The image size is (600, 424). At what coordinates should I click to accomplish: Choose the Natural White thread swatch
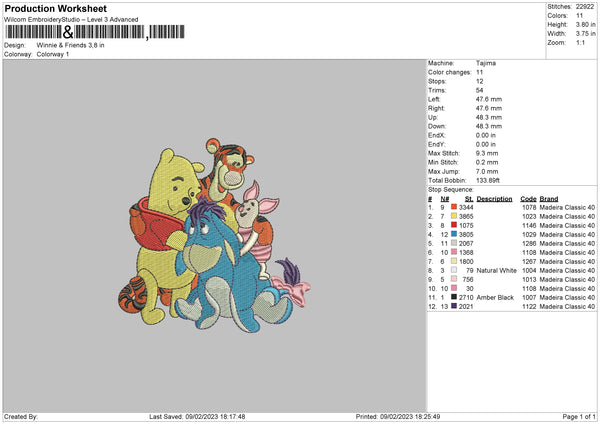(454, 270)
